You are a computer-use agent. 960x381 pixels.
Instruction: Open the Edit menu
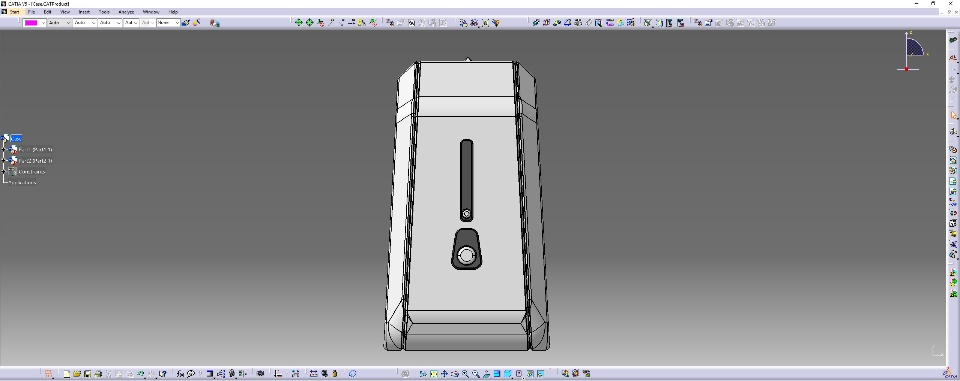(47, 12)
